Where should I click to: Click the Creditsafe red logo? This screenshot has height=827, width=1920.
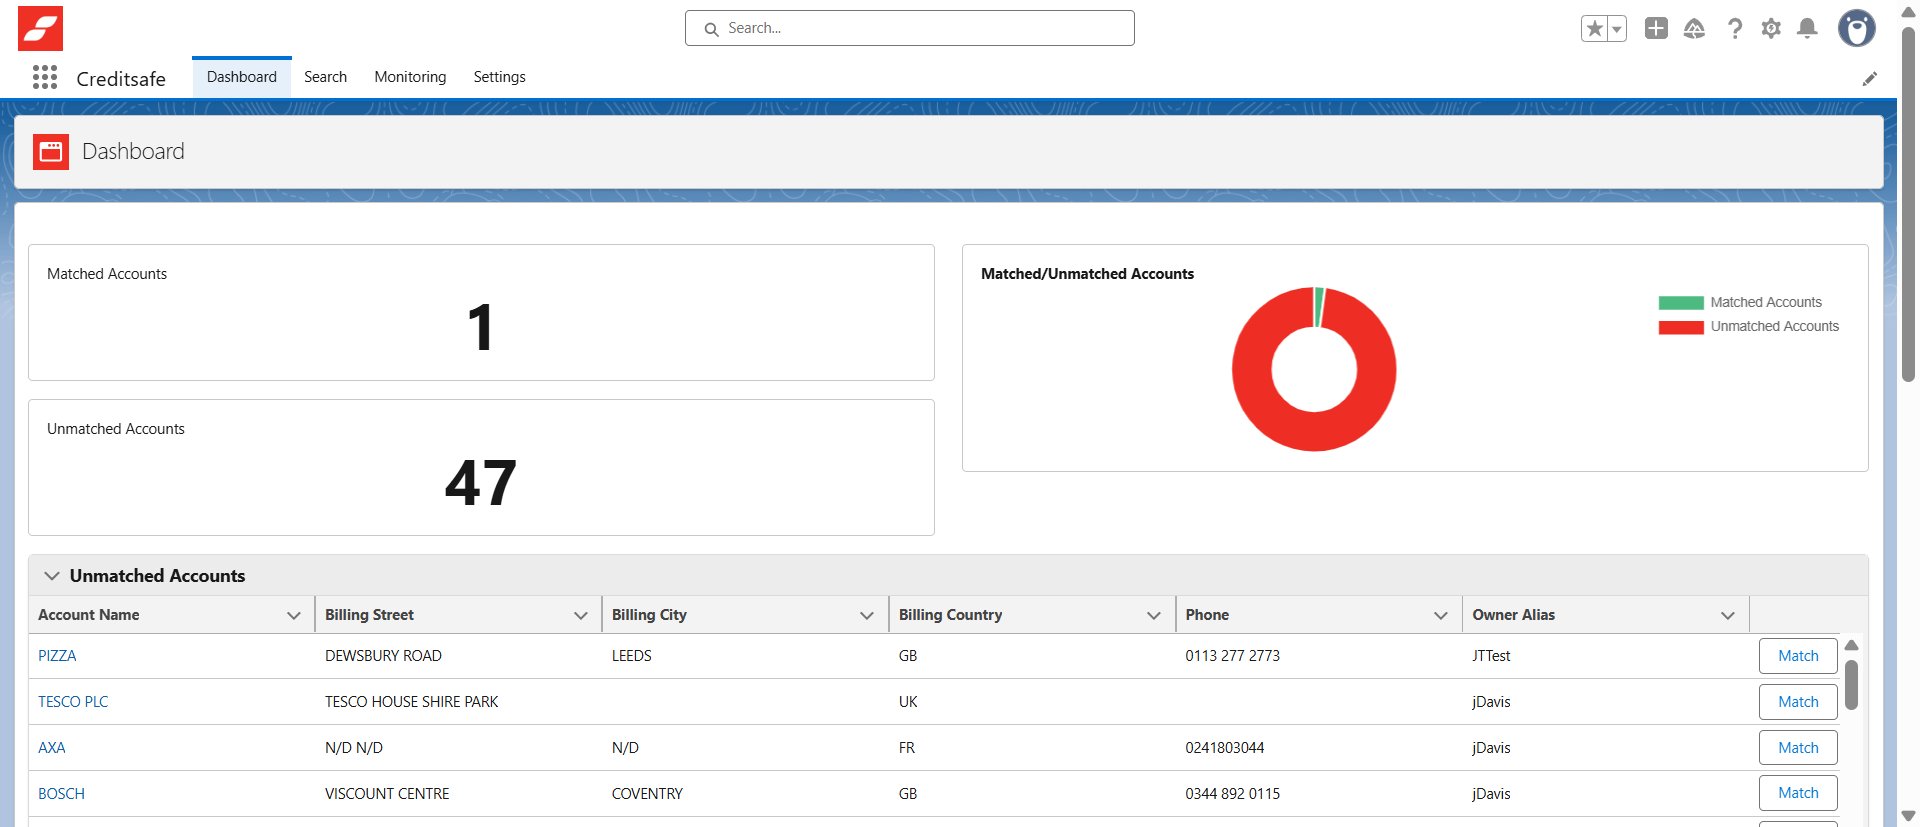[40, 28]
